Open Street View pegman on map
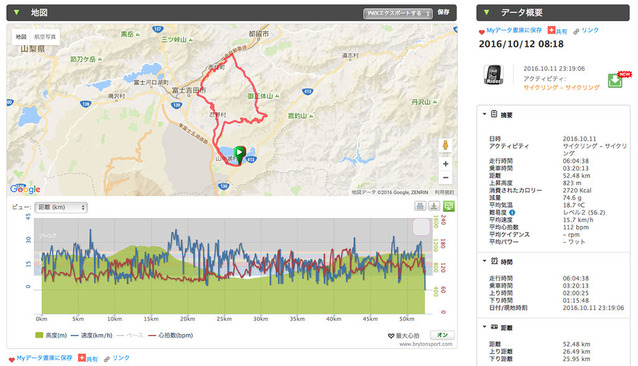Viewport: 638px width, 366px height. 446,145
